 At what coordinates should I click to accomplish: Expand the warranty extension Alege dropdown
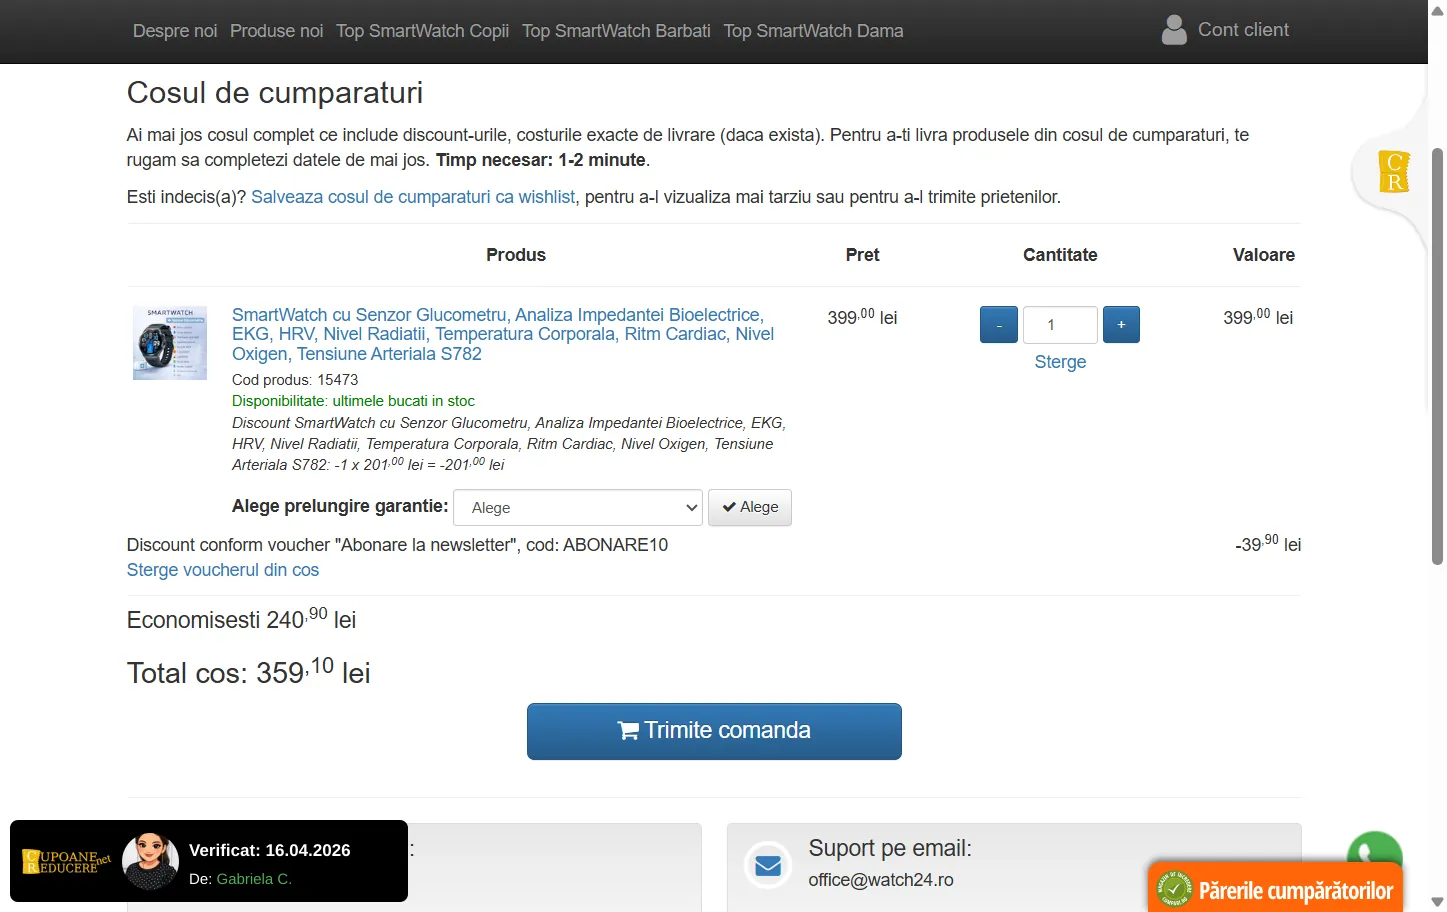pyautogui.click(x=578, y=508)
